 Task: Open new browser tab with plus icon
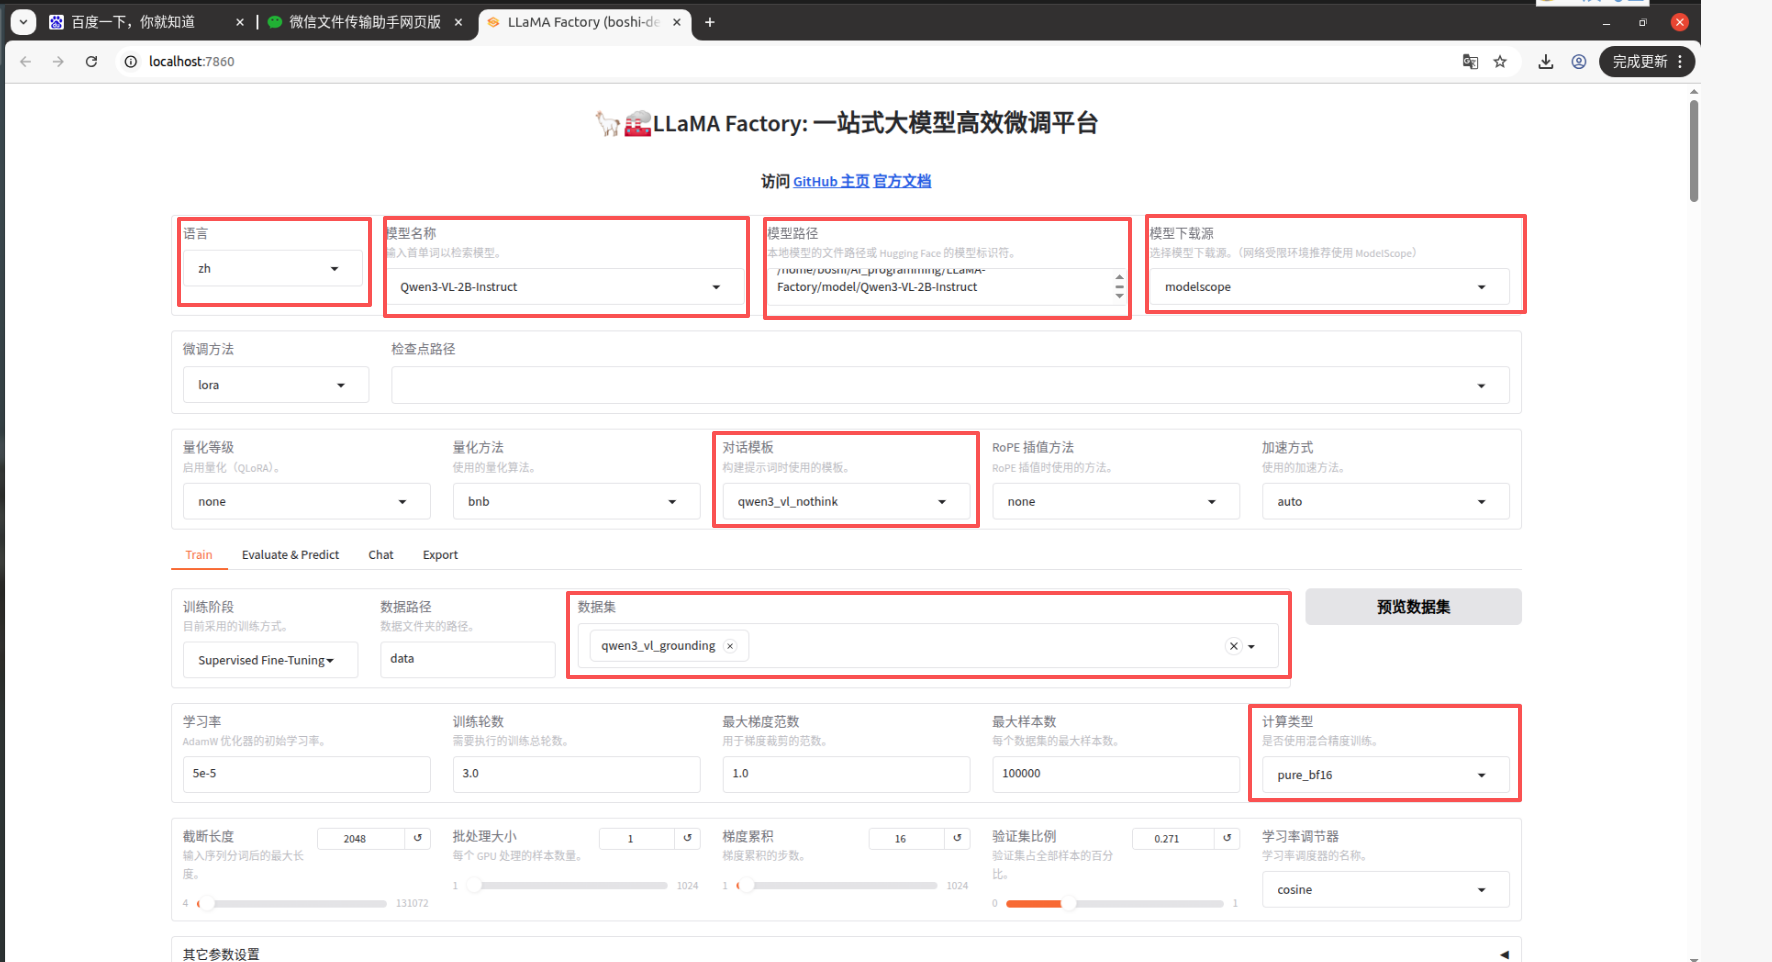[710, 22]
